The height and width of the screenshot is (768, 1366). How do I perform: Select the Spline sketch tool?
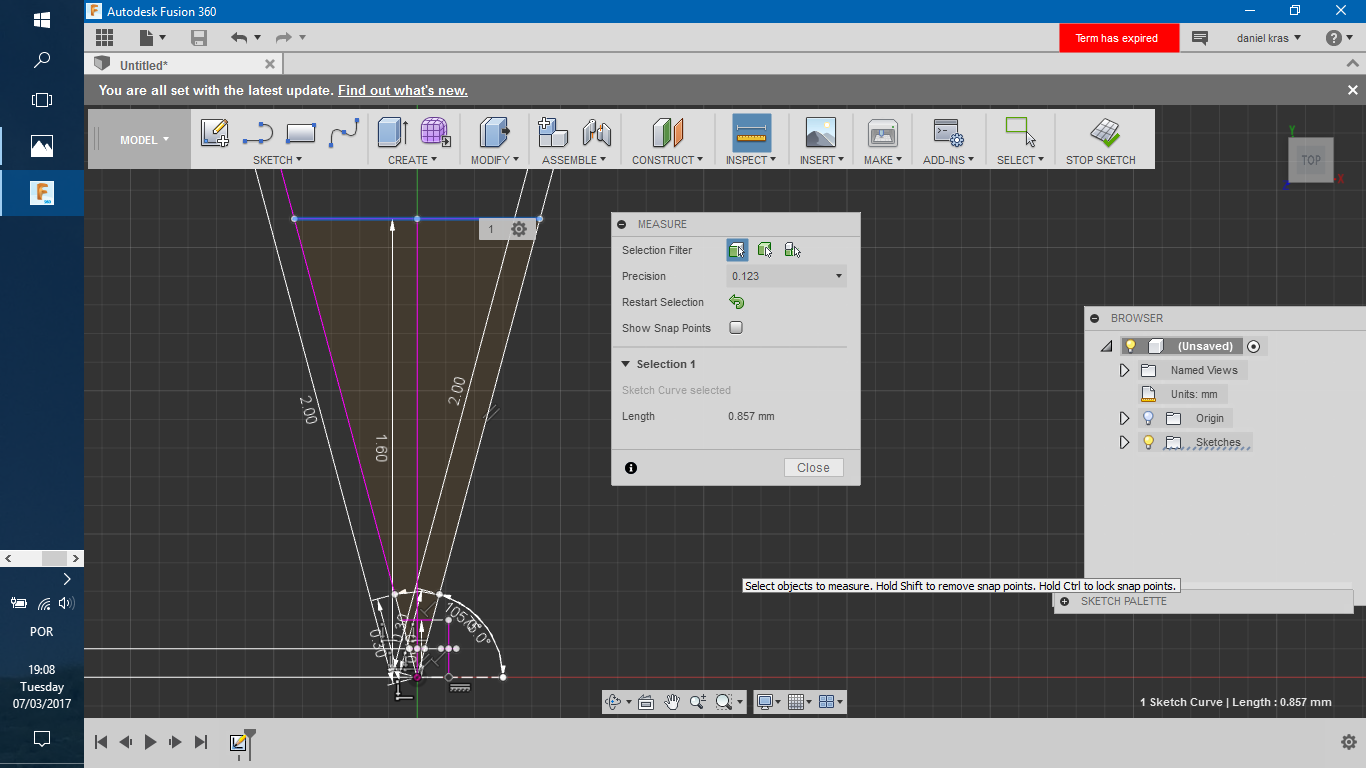tap(344, 133)
